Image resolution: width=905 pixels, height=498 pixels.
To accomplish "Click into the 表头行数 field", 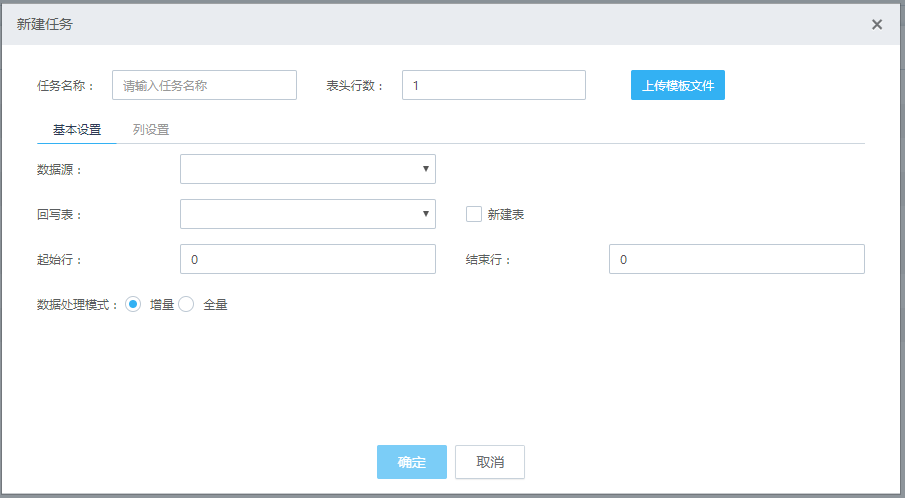I will [494, 85].
